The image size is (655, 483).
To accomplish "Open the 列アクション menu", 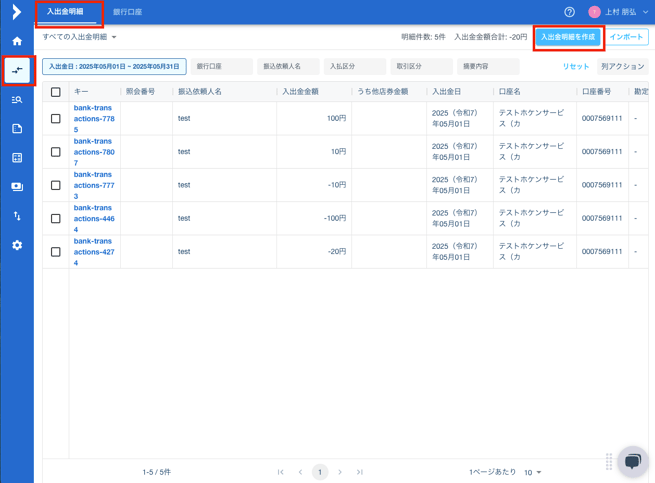I will coord(622,66).
